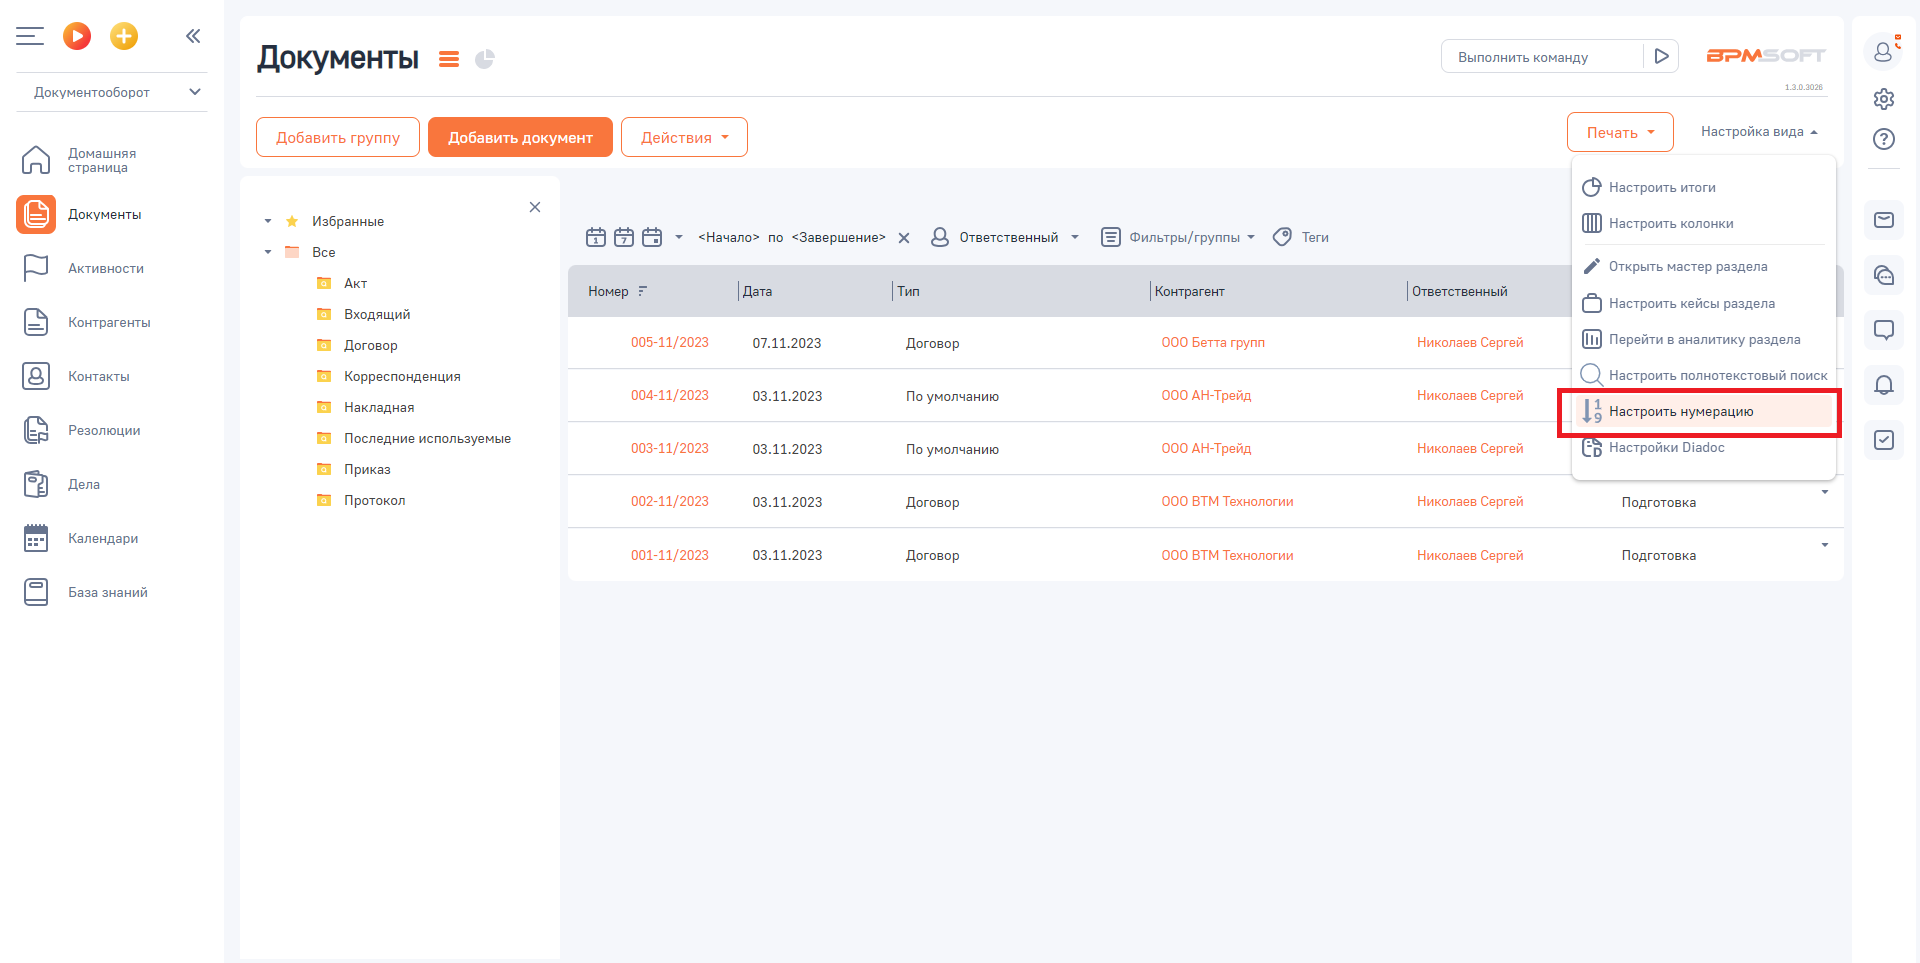Collapse the Избранные tree node
Viewport: 1920px width, 963px height.
[x=268, y=221]
